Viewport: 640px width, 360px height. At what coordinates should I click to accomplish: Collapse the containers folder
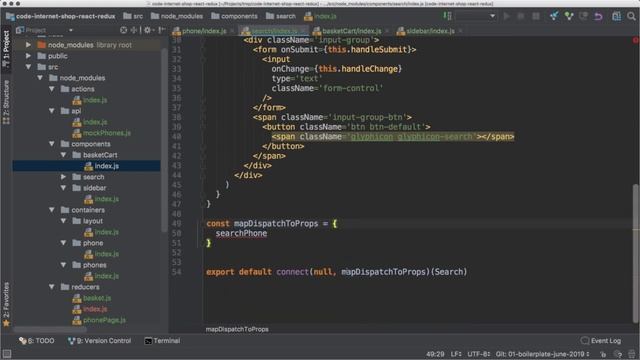click(52, 210)
